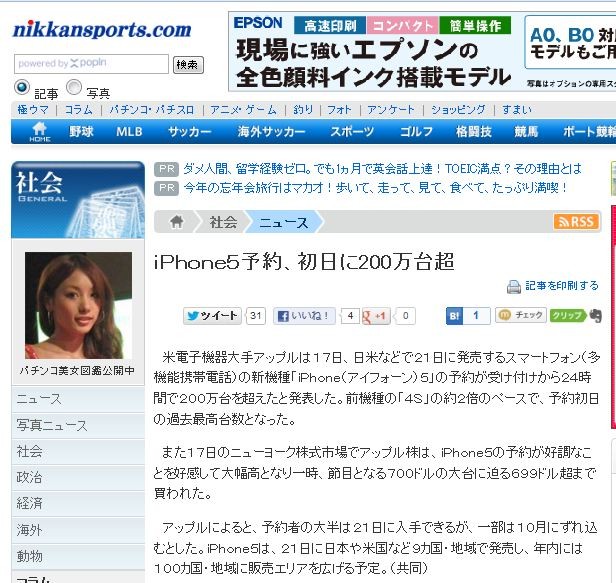Click the 検索 search button
The height and width of the screenshot is (583, 616).
point(188,64)
